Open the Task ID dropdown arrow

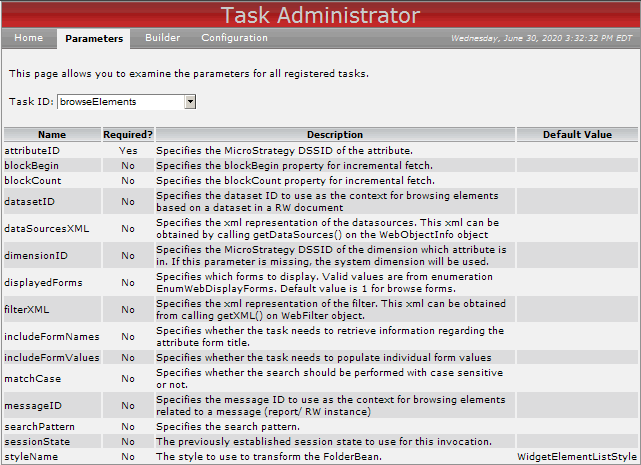point(190,102)
